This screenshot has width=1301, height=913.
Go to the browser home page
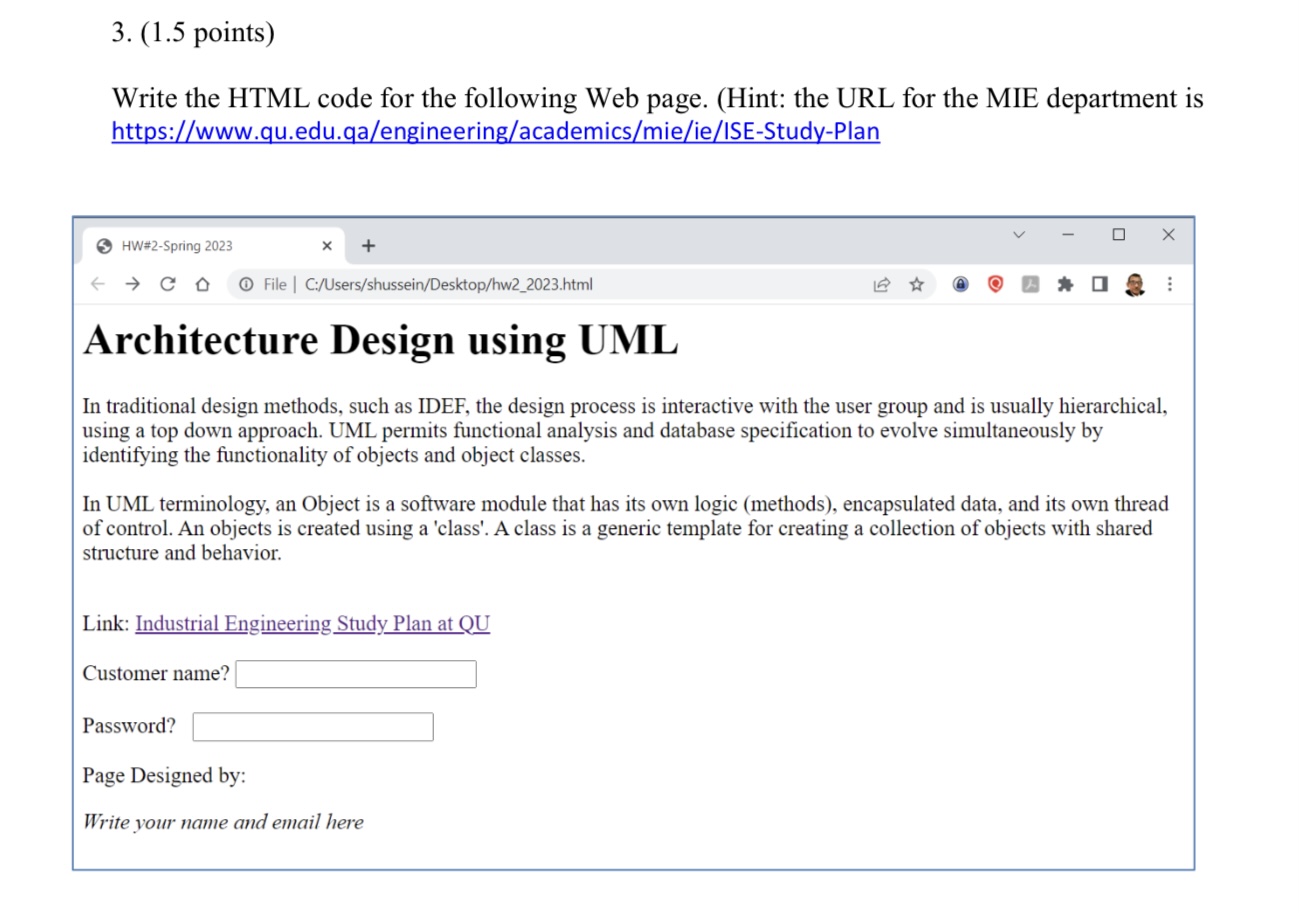tap(202, 285)
